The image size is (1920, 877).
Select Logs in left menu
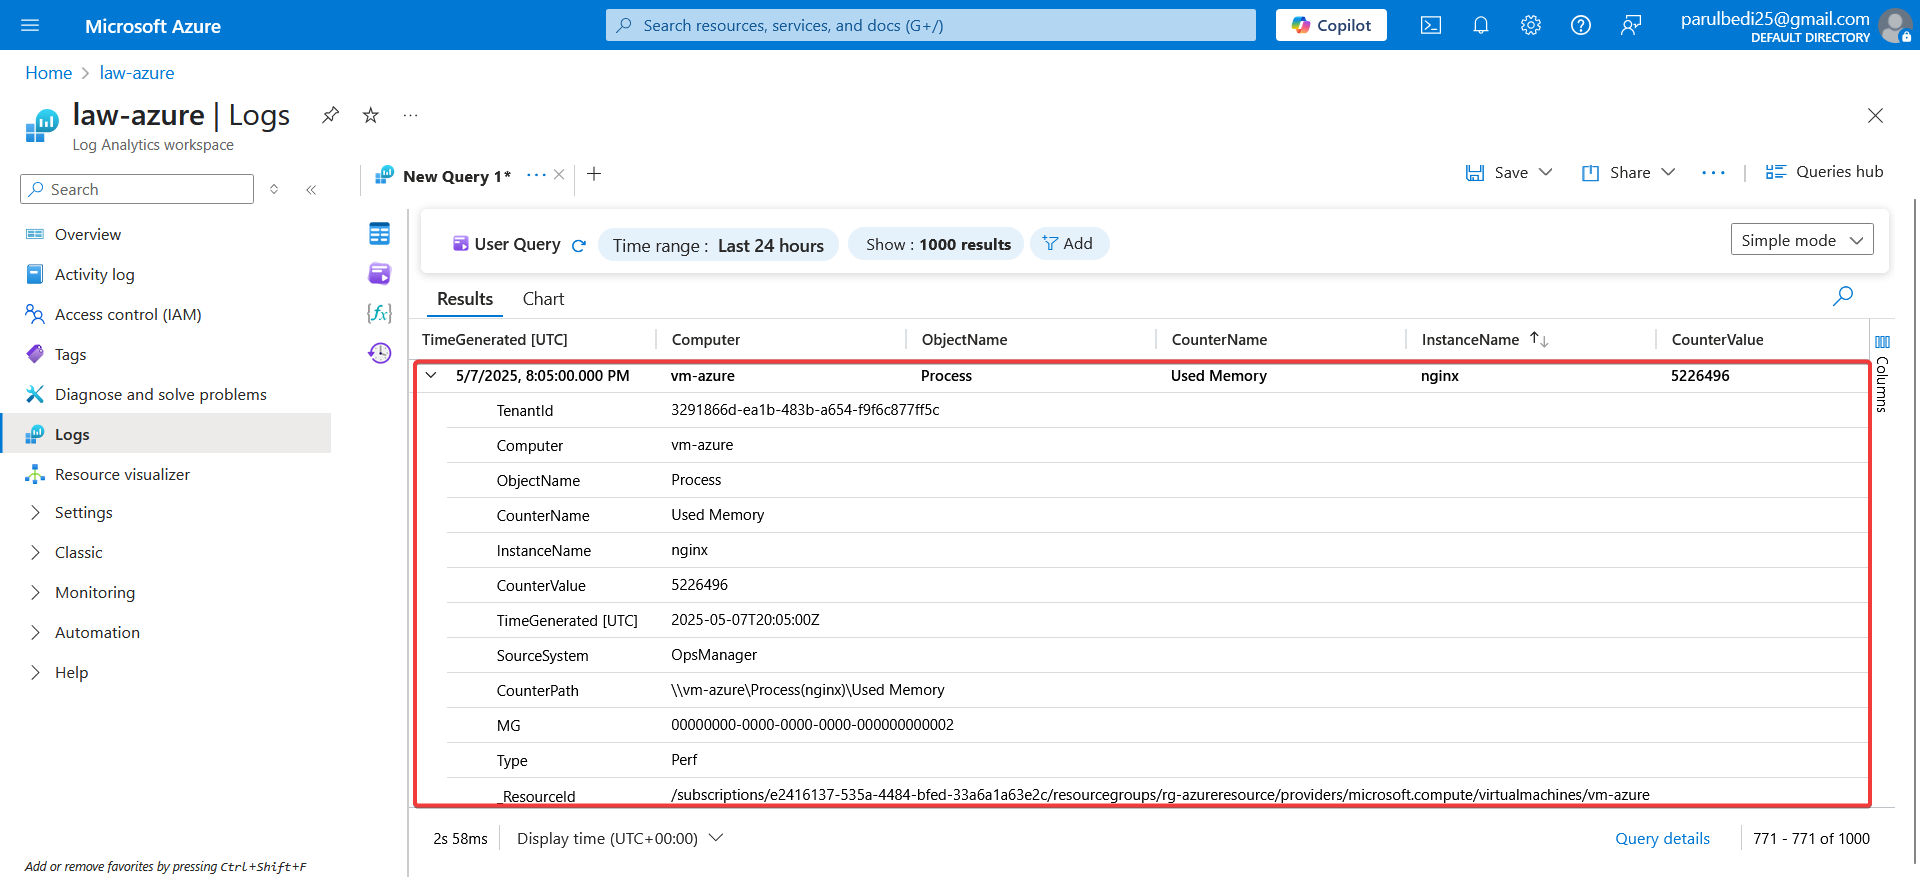(166, 434)
